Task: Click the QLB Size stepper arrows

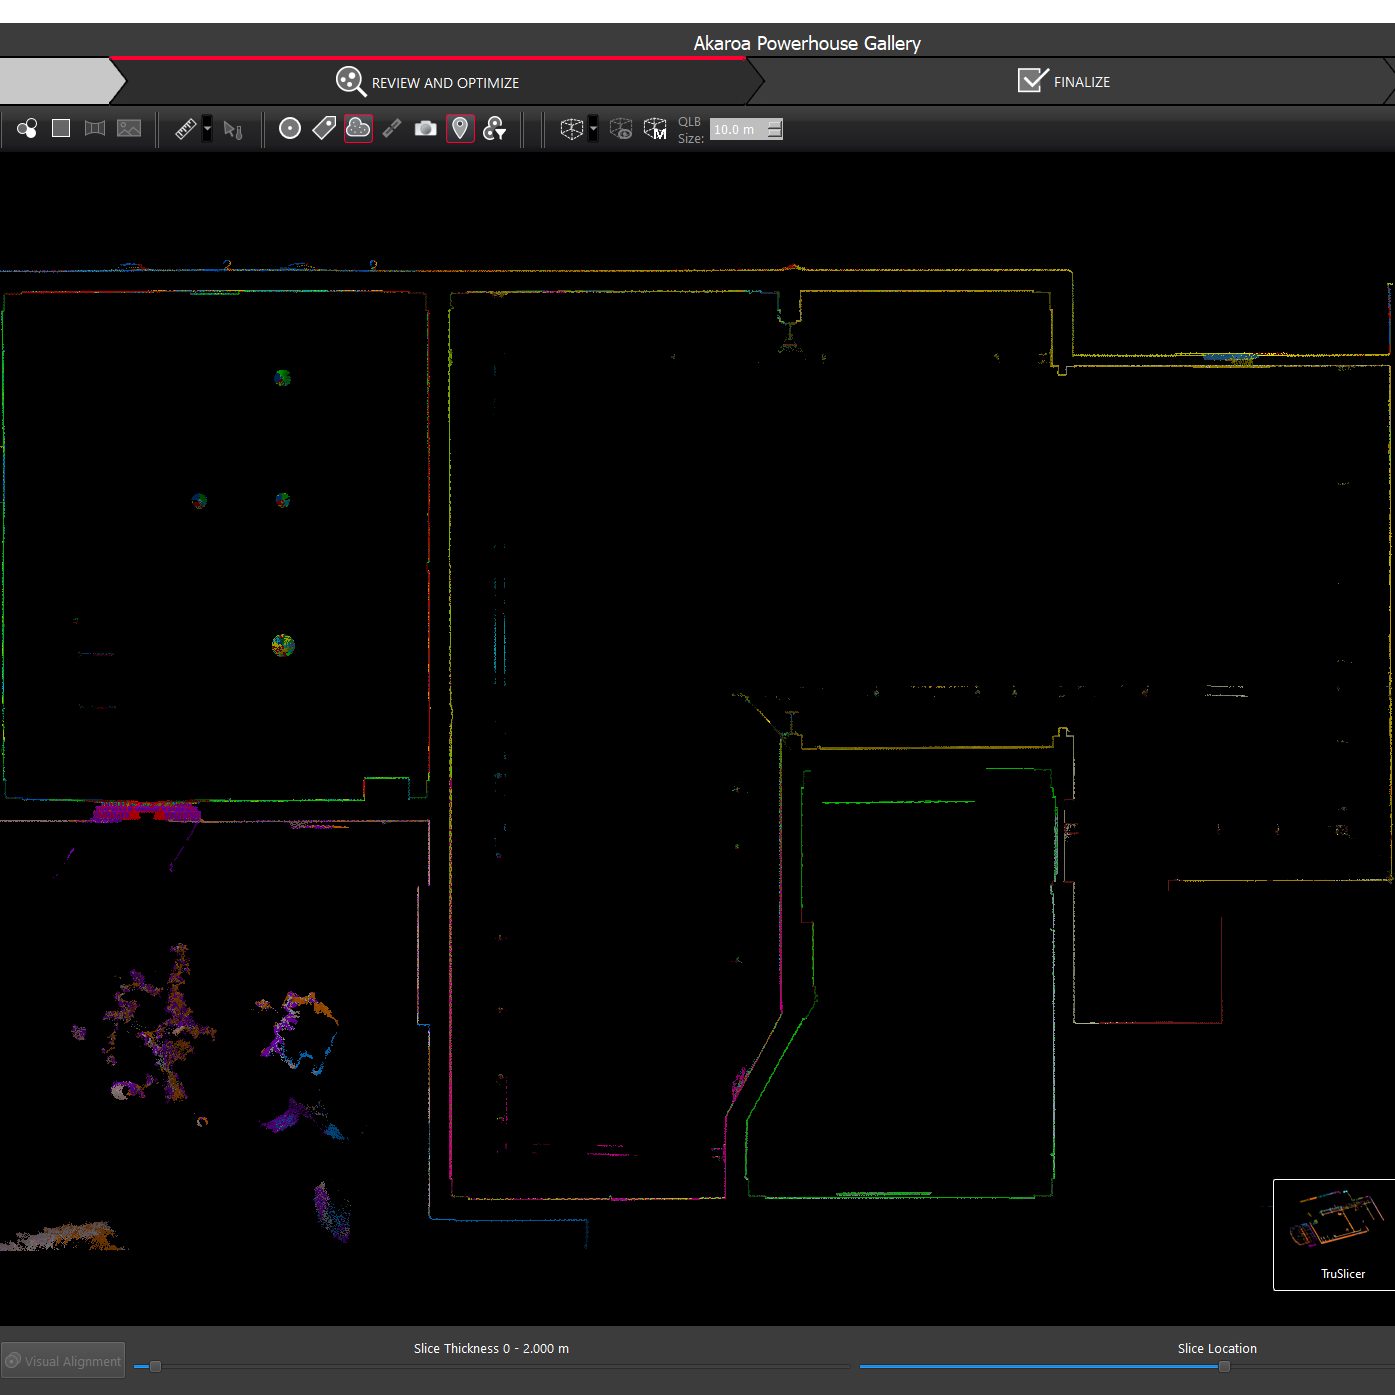Action: pyautogui.click(x=775, y=129)
